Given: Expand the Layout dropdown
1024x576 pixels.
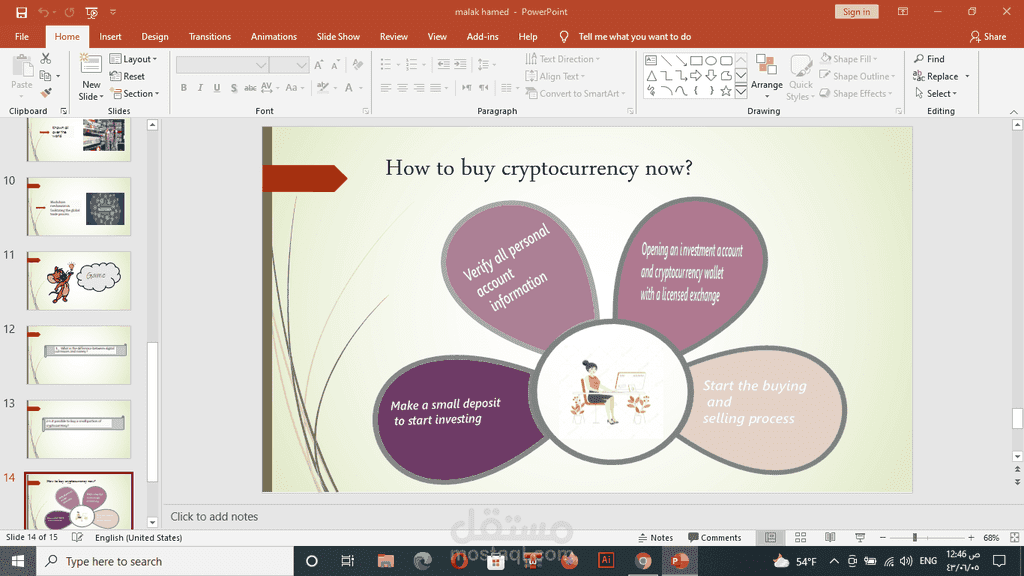Looking at the screenshot, I should click(x=134, y=59).
